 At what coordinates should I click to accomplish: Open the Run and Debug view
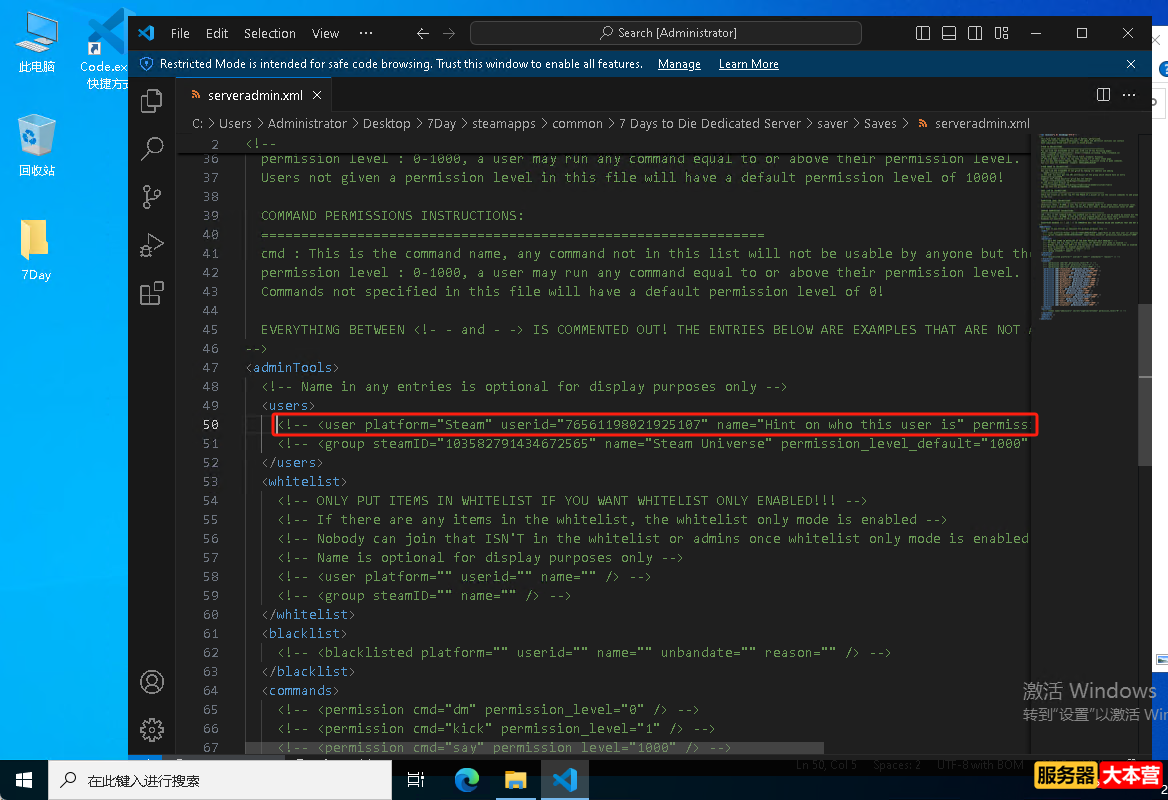(x=151, y=245)
